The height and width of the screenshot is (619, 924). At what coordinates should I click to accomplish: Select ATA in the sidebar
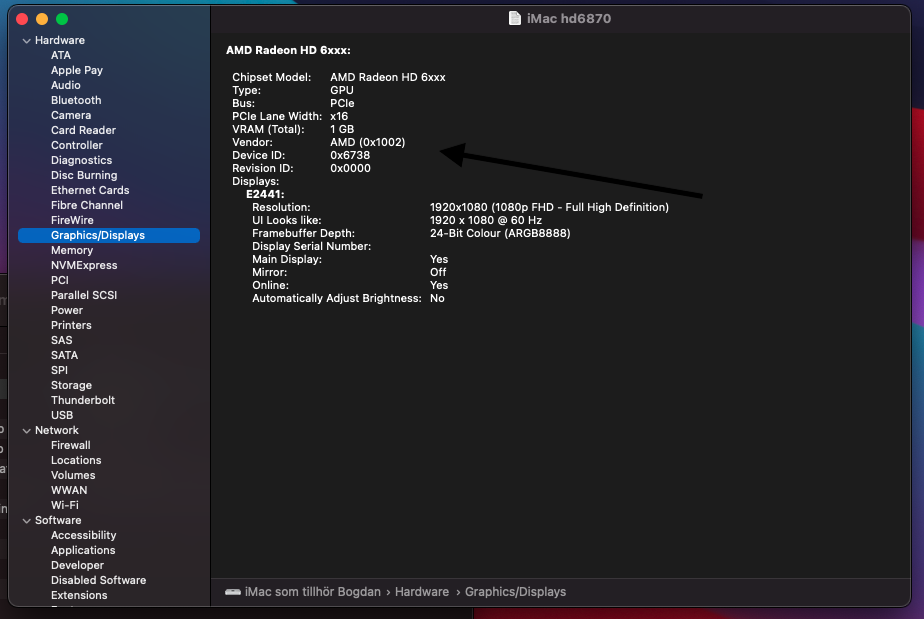(61, 55)
